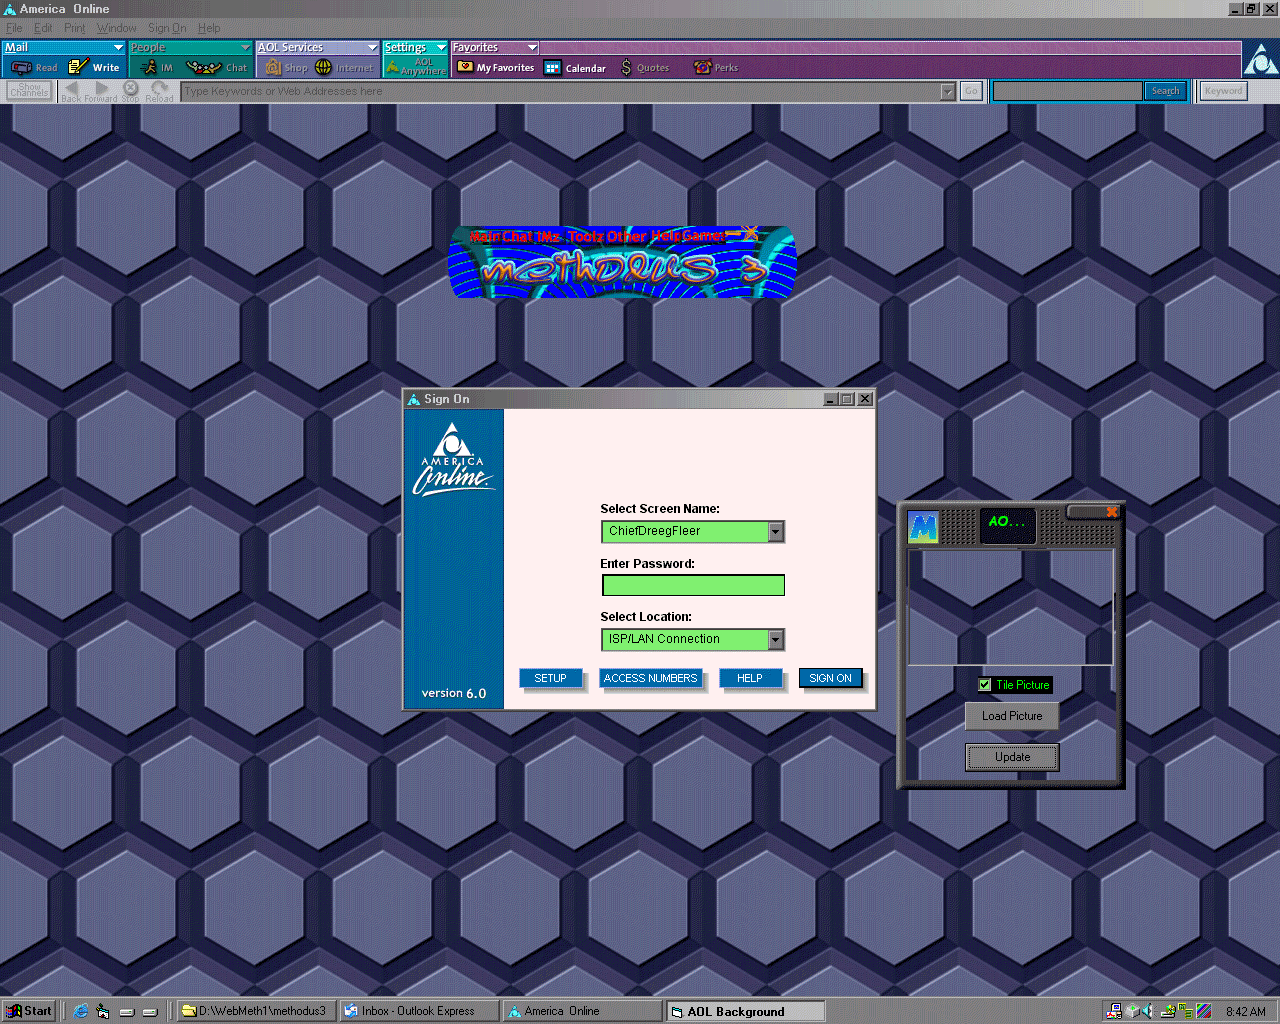Close the AOL Background skin panel
Screen dimensions: 1280x1024
[x=1112, y=512]
